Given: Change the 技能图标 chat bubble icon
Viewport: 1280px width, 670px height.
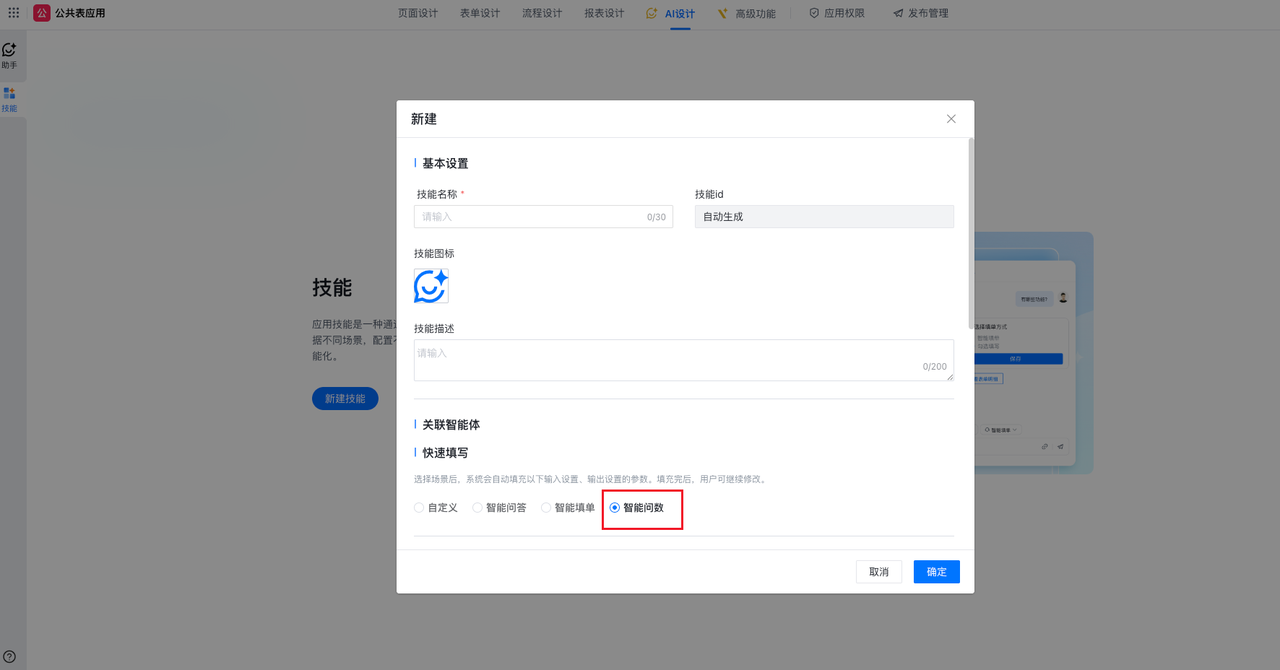Looking at the screenshot, I should click(x=431, y=286).
